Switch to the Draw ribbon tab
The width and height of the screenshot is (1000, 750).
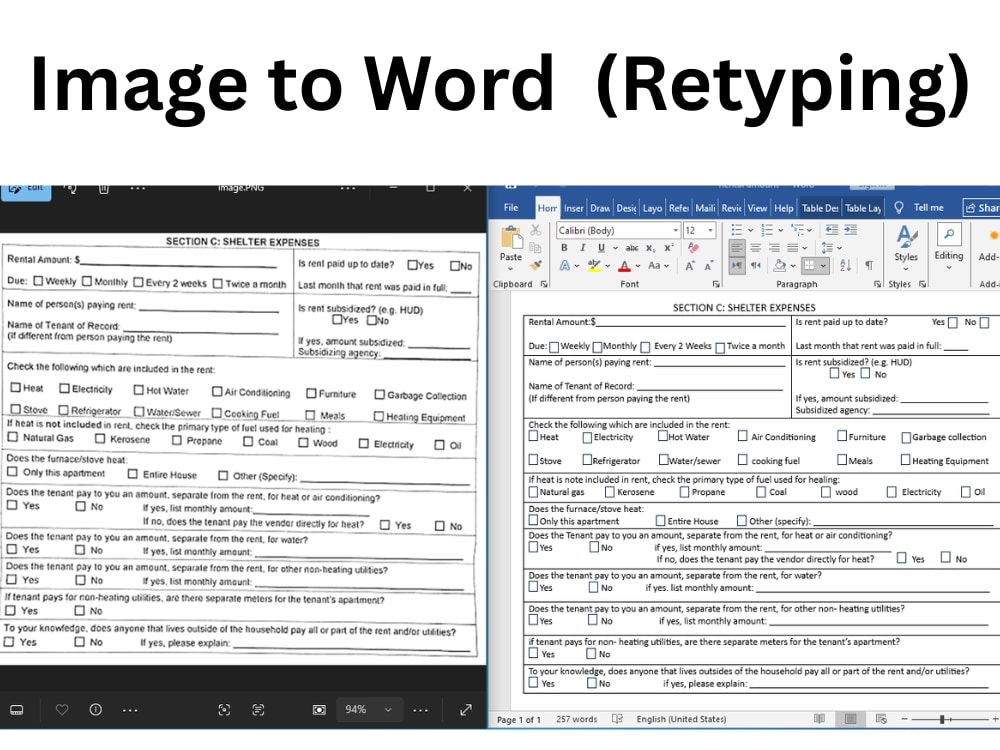(599, 208)
